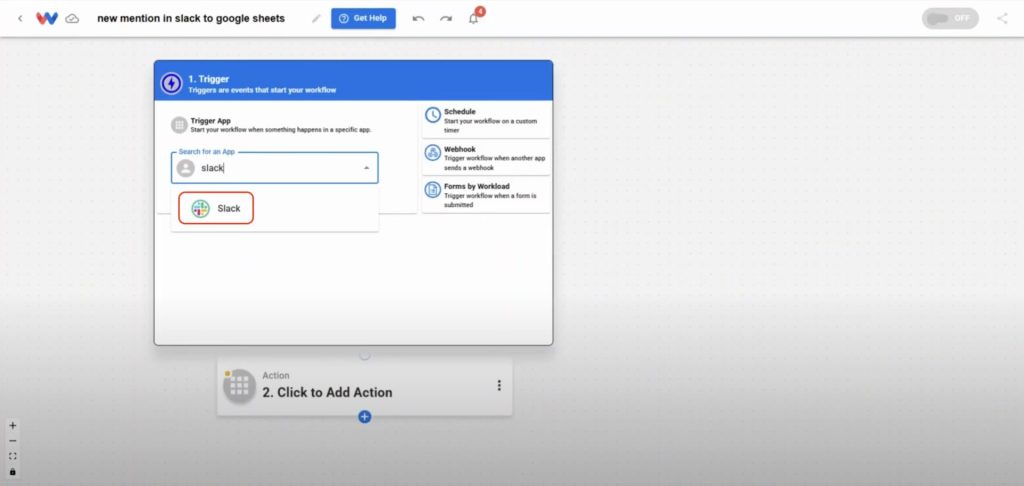Click the Trigger App label
The image size is (1024, 486).
(x=210, y=121)
